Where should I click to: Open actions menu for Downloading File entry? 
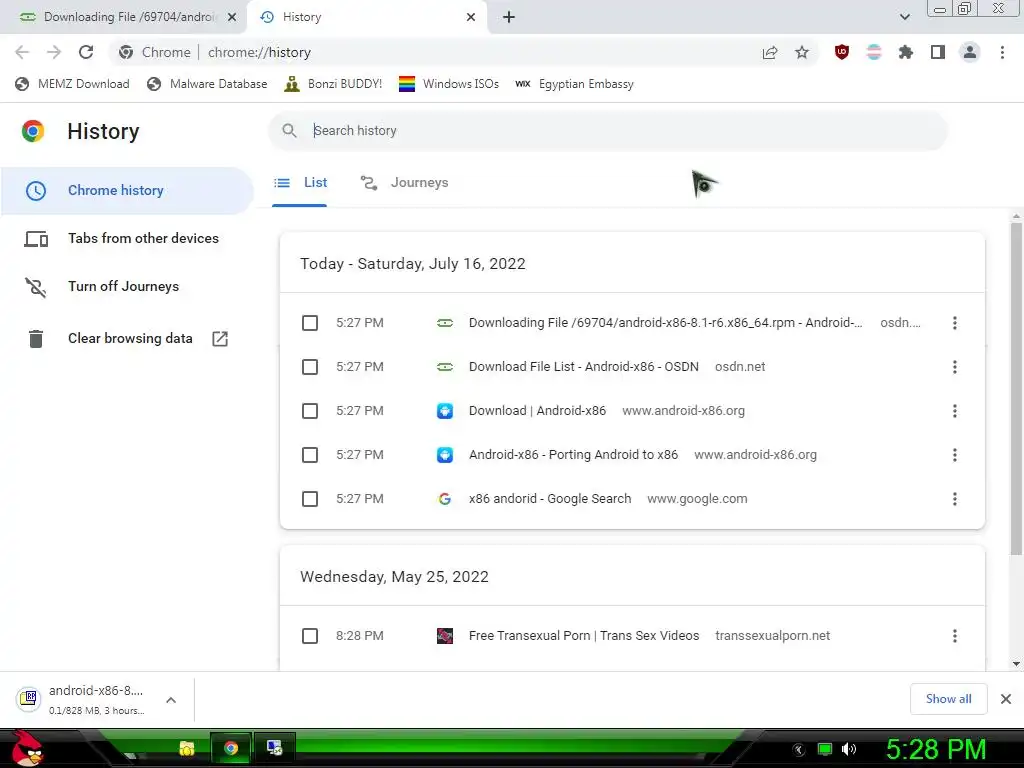[x=954, y=323]
